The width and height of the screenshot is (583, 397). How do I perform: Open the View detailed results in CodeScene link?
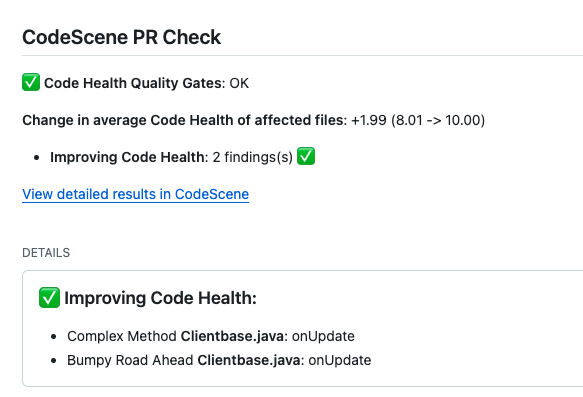[135, 194]
